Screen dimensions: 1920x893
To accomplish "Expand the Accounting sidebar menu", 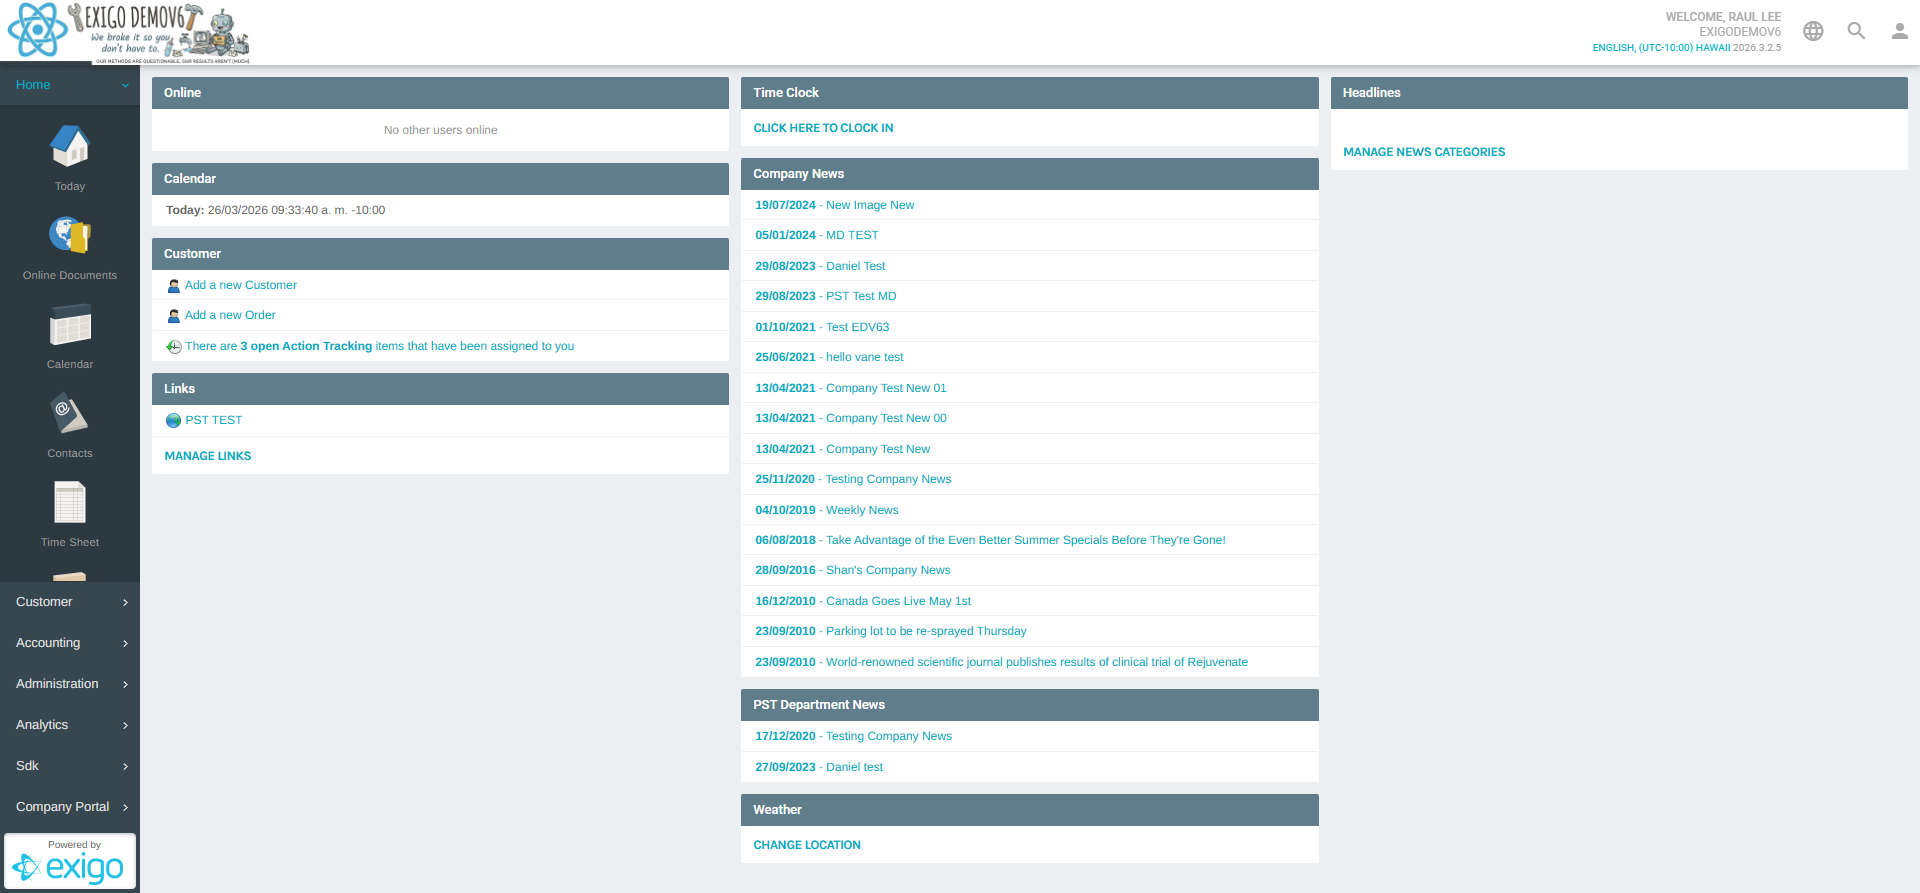I will 70,643.
